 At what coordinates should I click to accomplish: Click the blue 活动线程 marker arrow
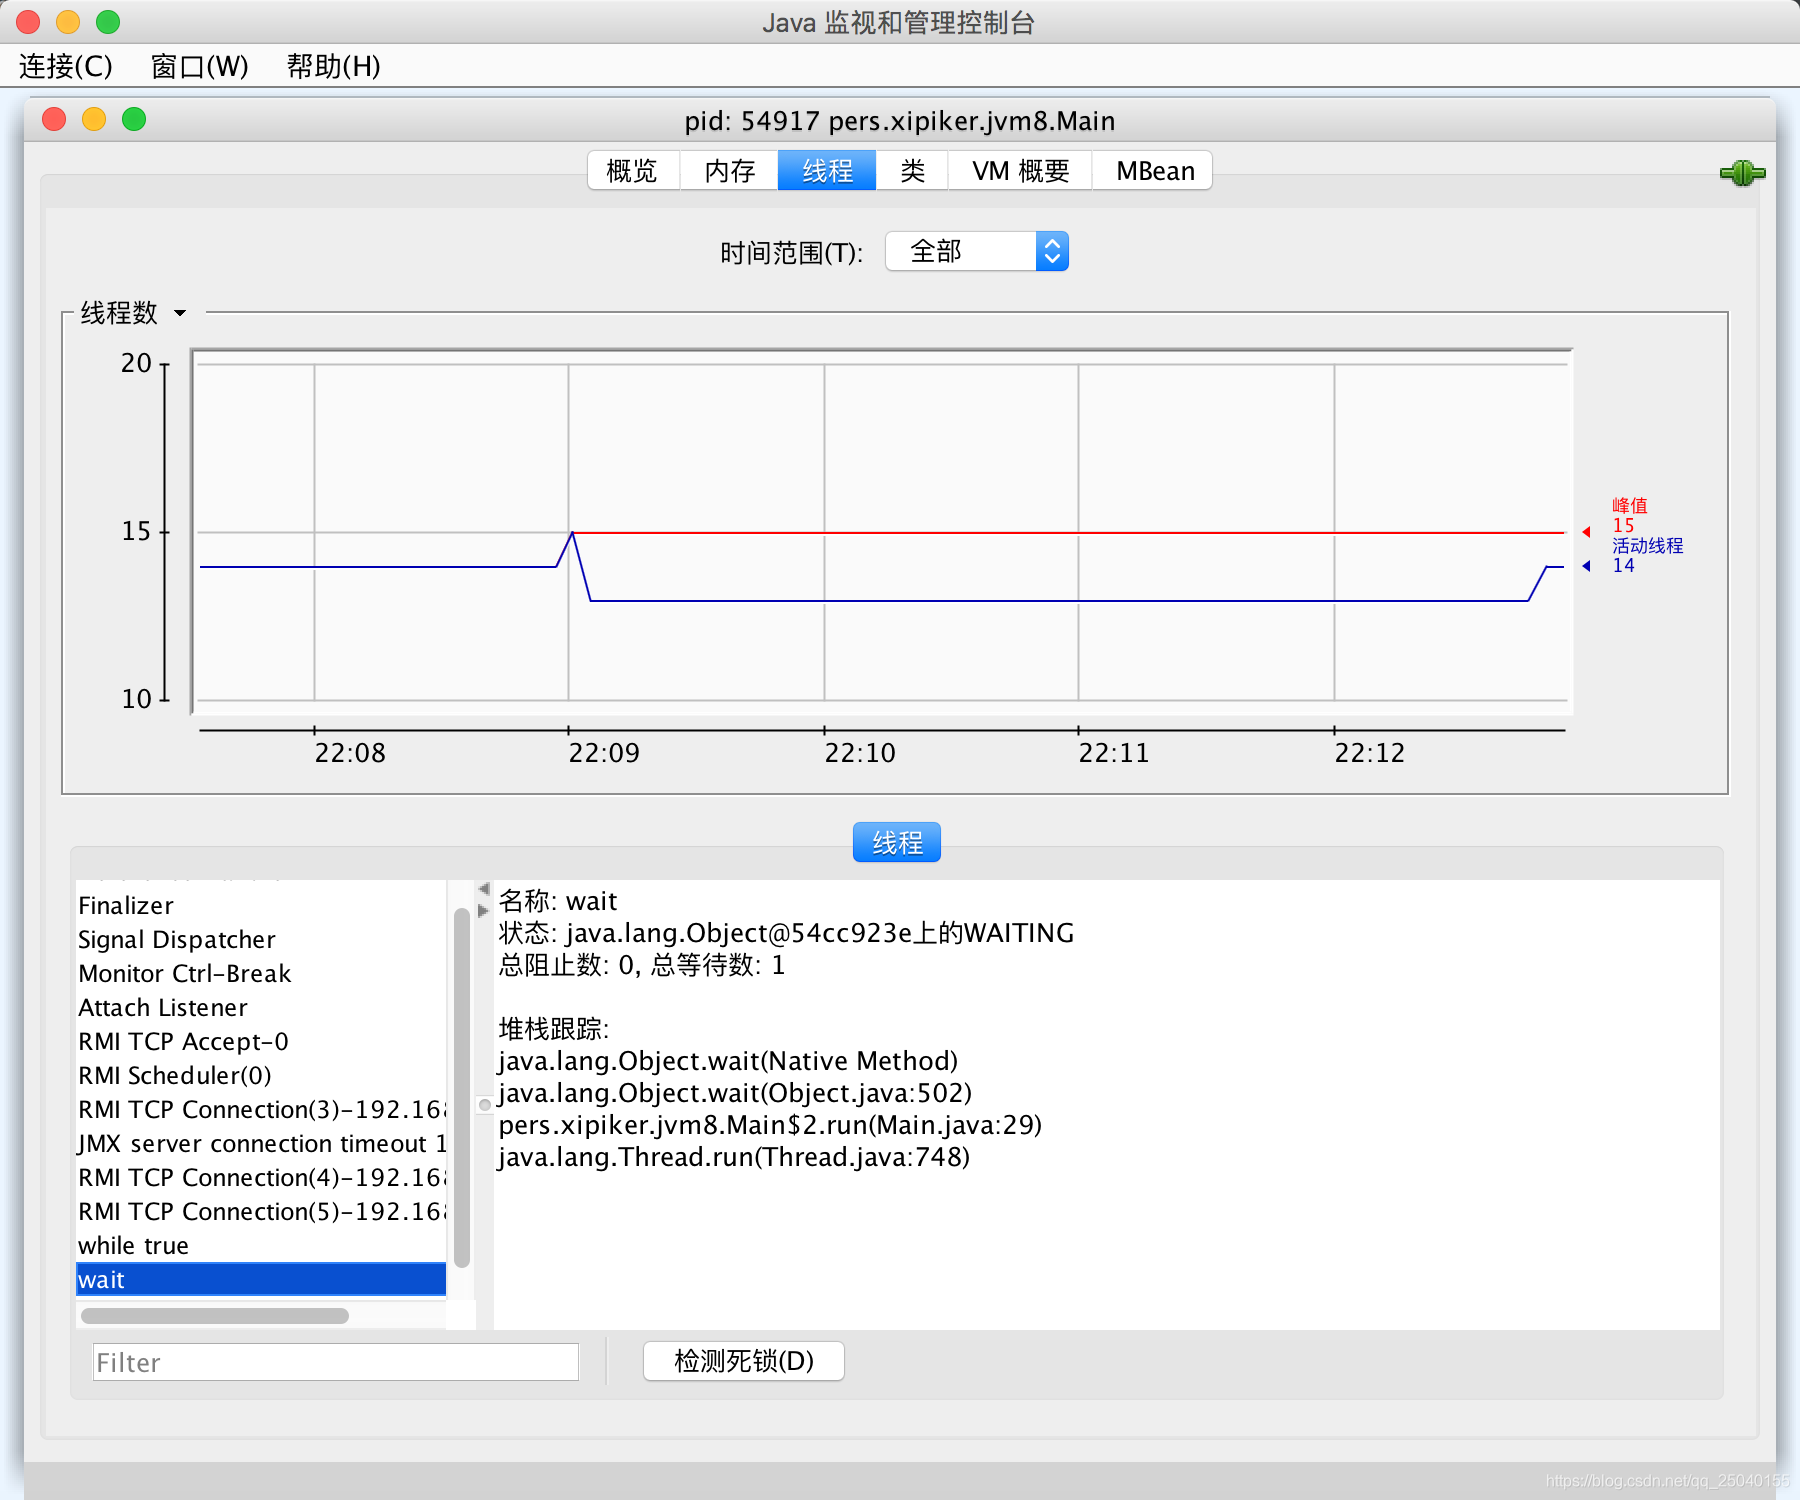[1587, 566]
